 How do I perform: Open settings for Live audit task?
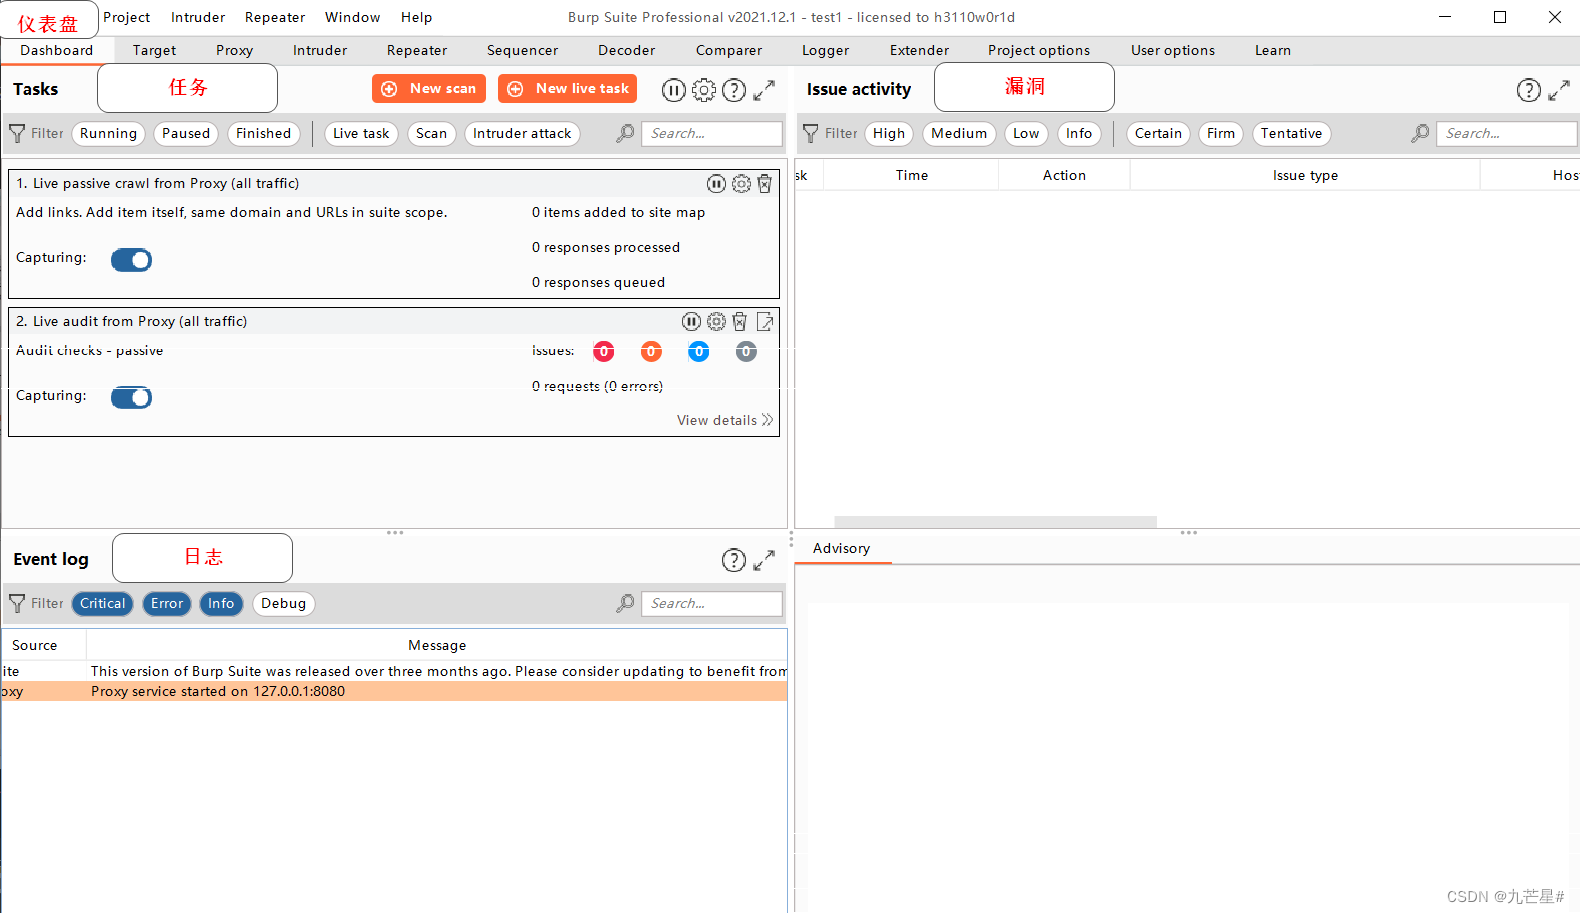click(716, 321)
